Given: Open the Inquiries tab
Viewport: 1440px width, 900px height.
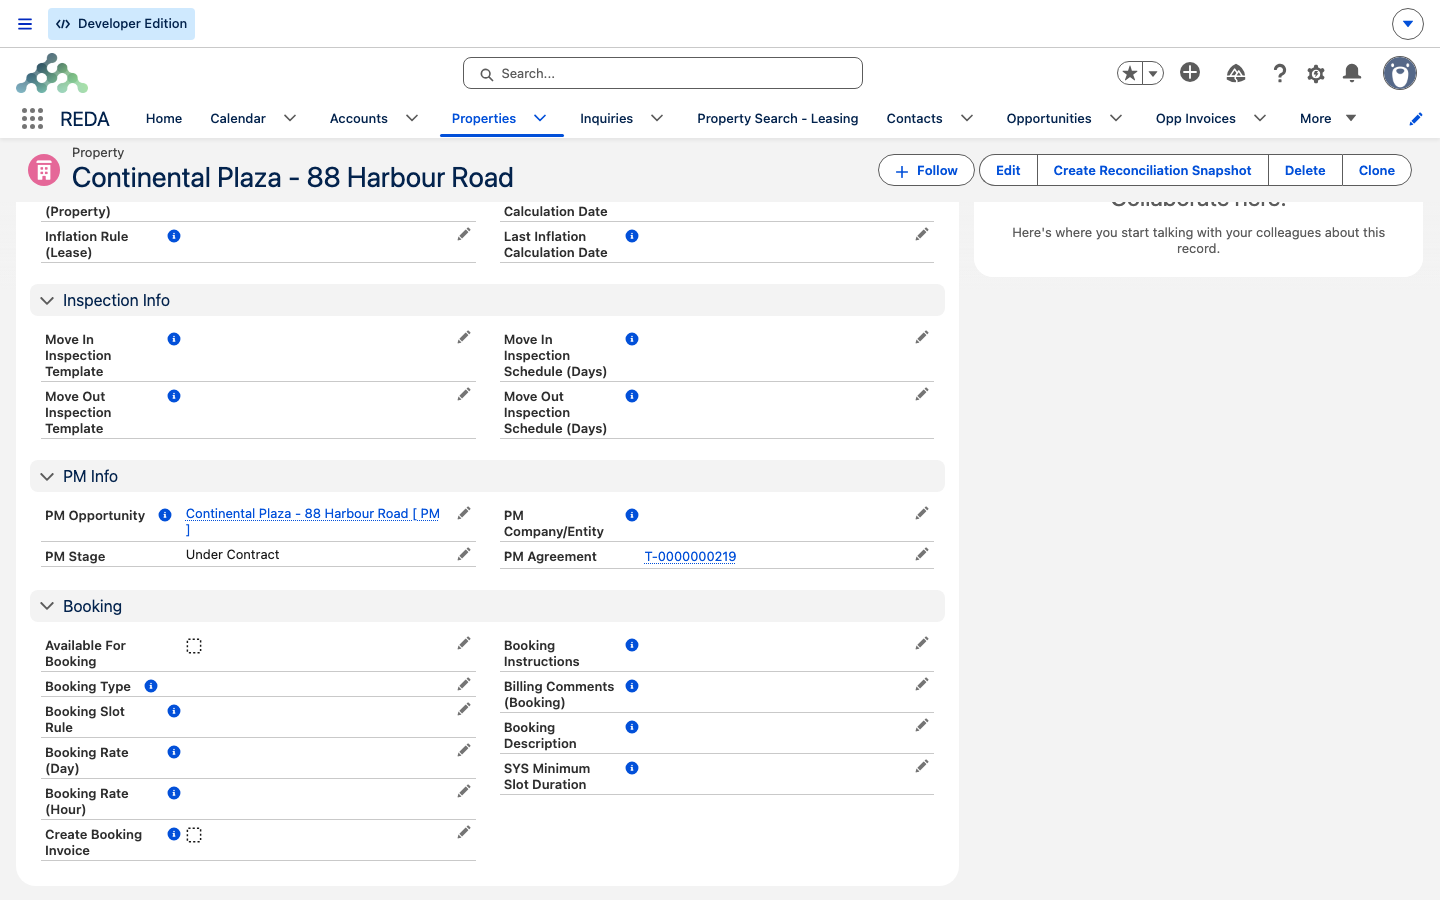Looking at the screenshot, I should click(x=606, y=118).
